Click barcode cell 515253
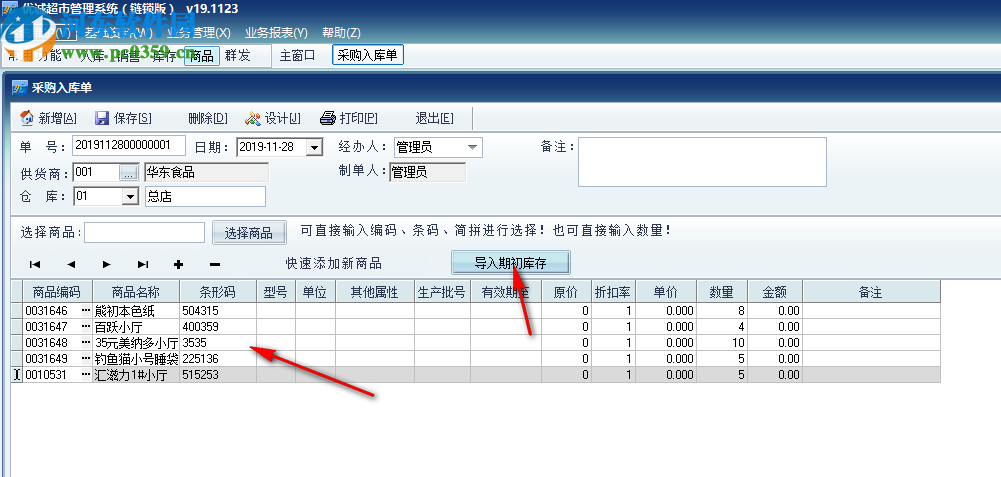This screenshot has height=477, width=1001. [218, 375]
